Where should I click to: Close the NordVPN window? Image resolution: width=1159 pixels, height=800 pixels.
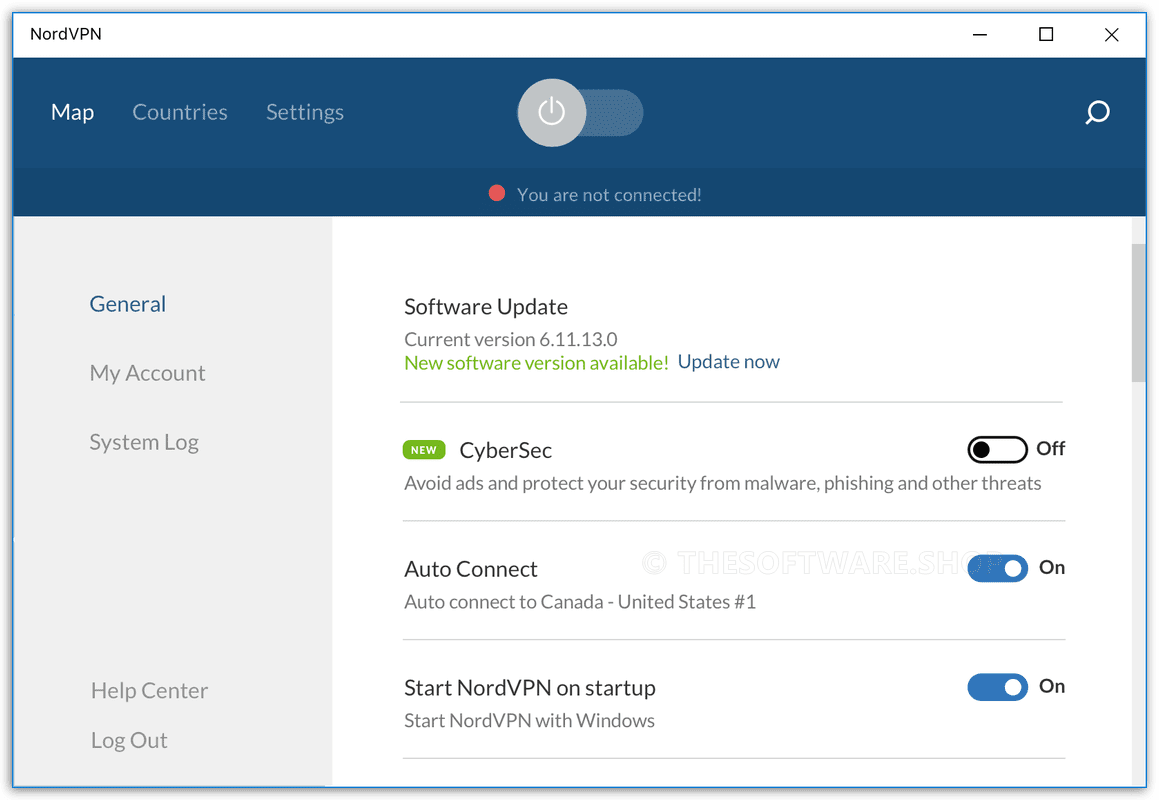1111,35
